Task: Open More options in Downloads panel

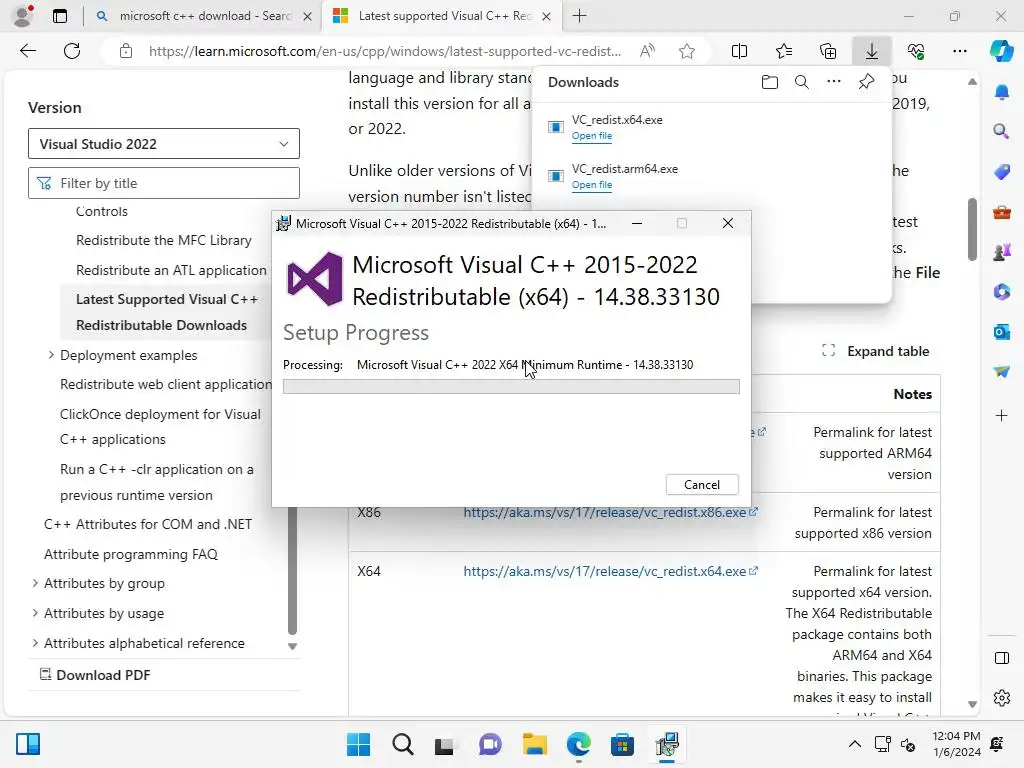Action: [x=833, y=82]
